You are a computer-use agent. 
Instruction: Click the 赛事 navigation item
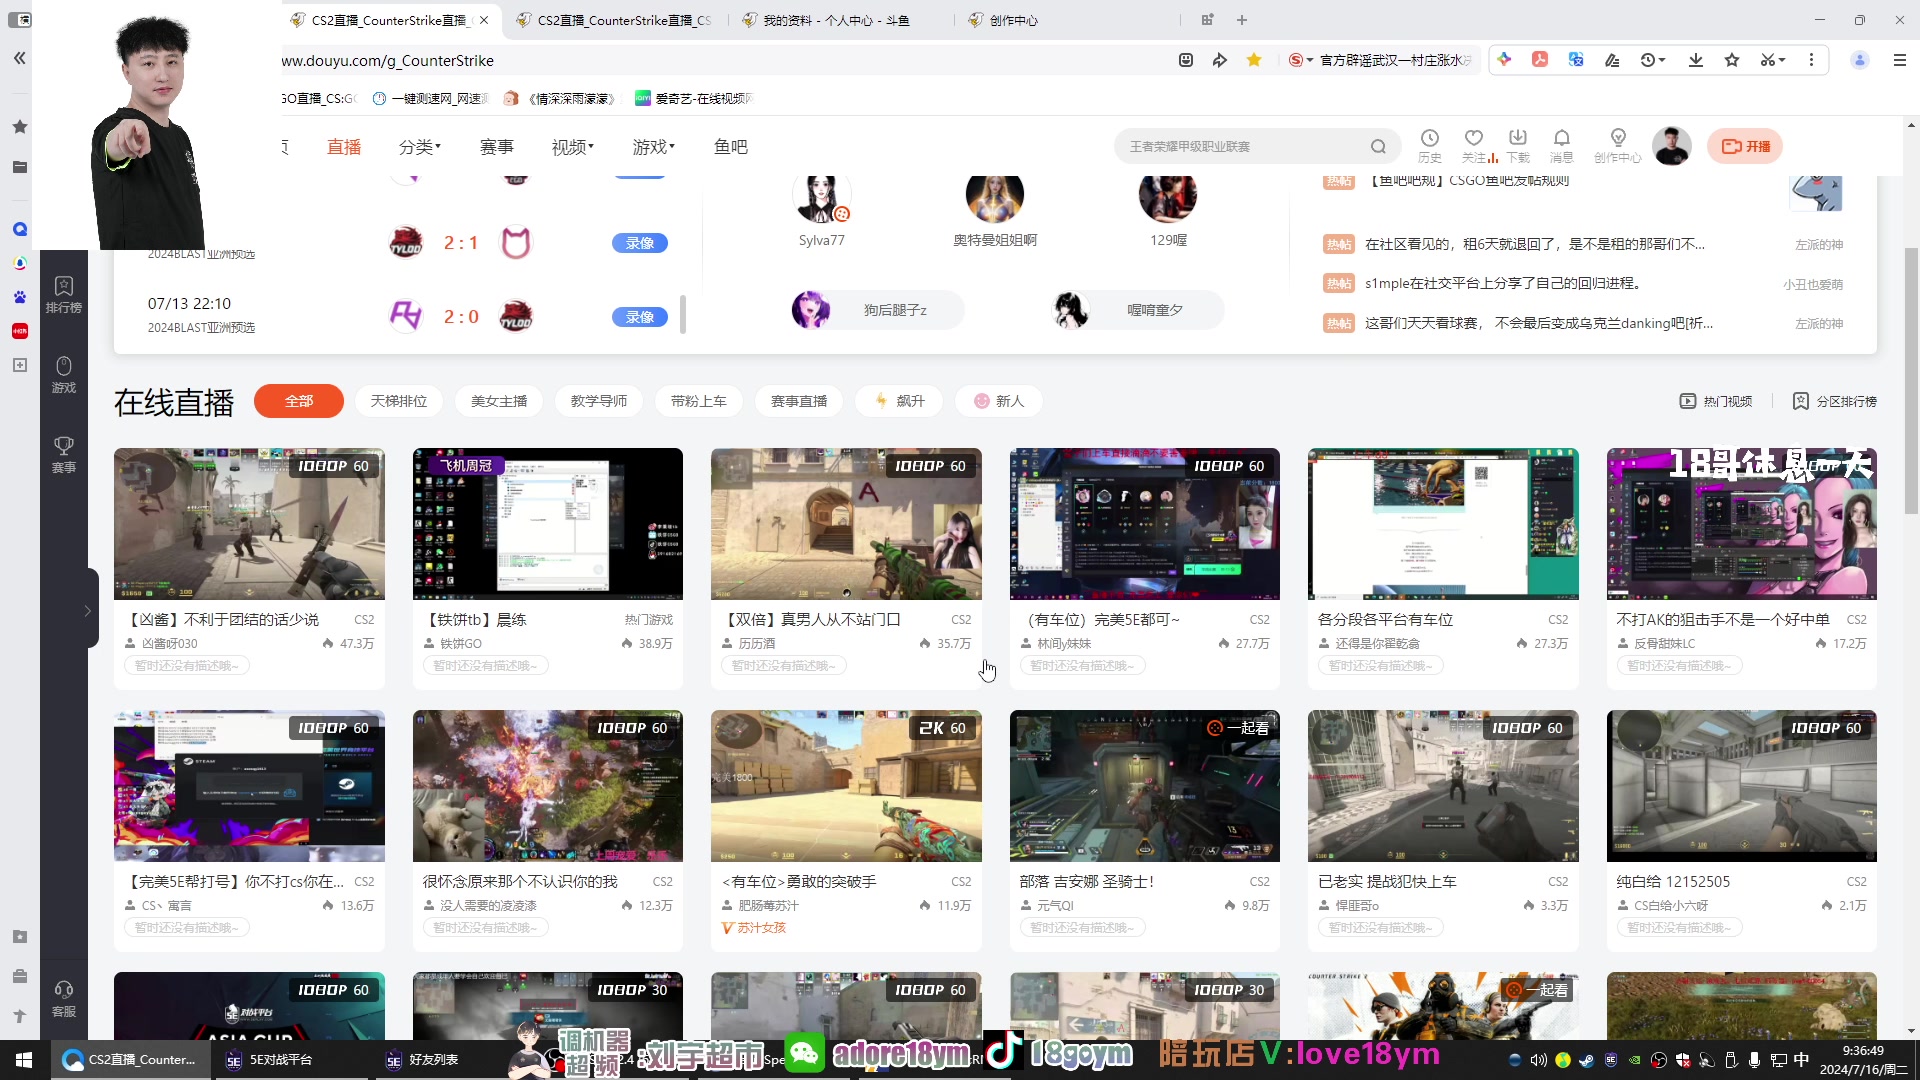pyautogui.click(x=497, y=147)
